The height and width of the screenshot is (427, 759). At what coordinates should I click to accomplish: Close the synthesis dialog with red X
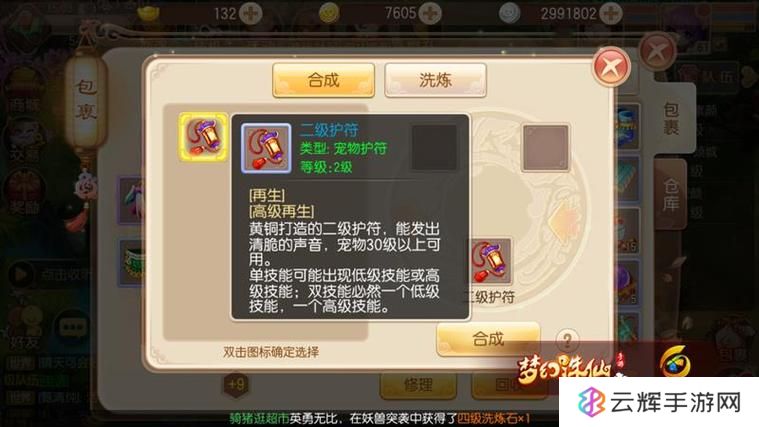tap(611, 67)
